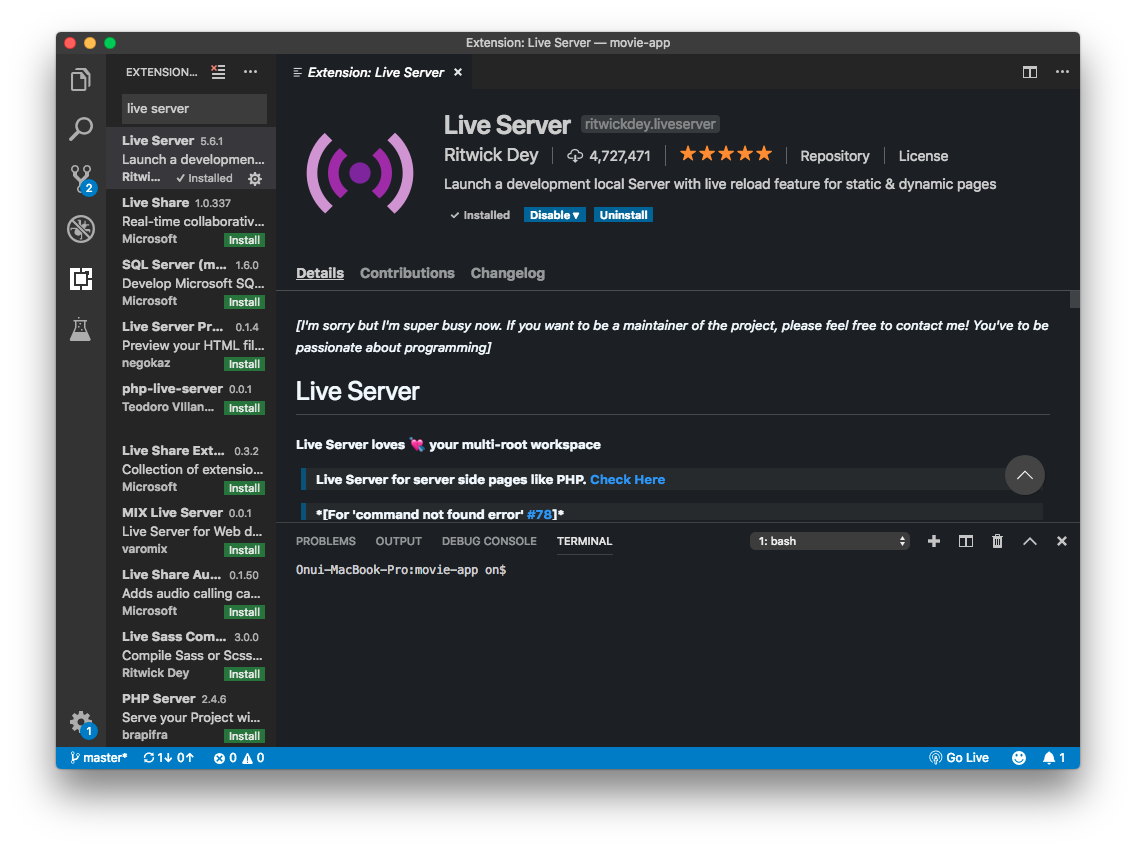1136x849 pixels.
Task: Open the License link
Action: click(x=923, y=156)
